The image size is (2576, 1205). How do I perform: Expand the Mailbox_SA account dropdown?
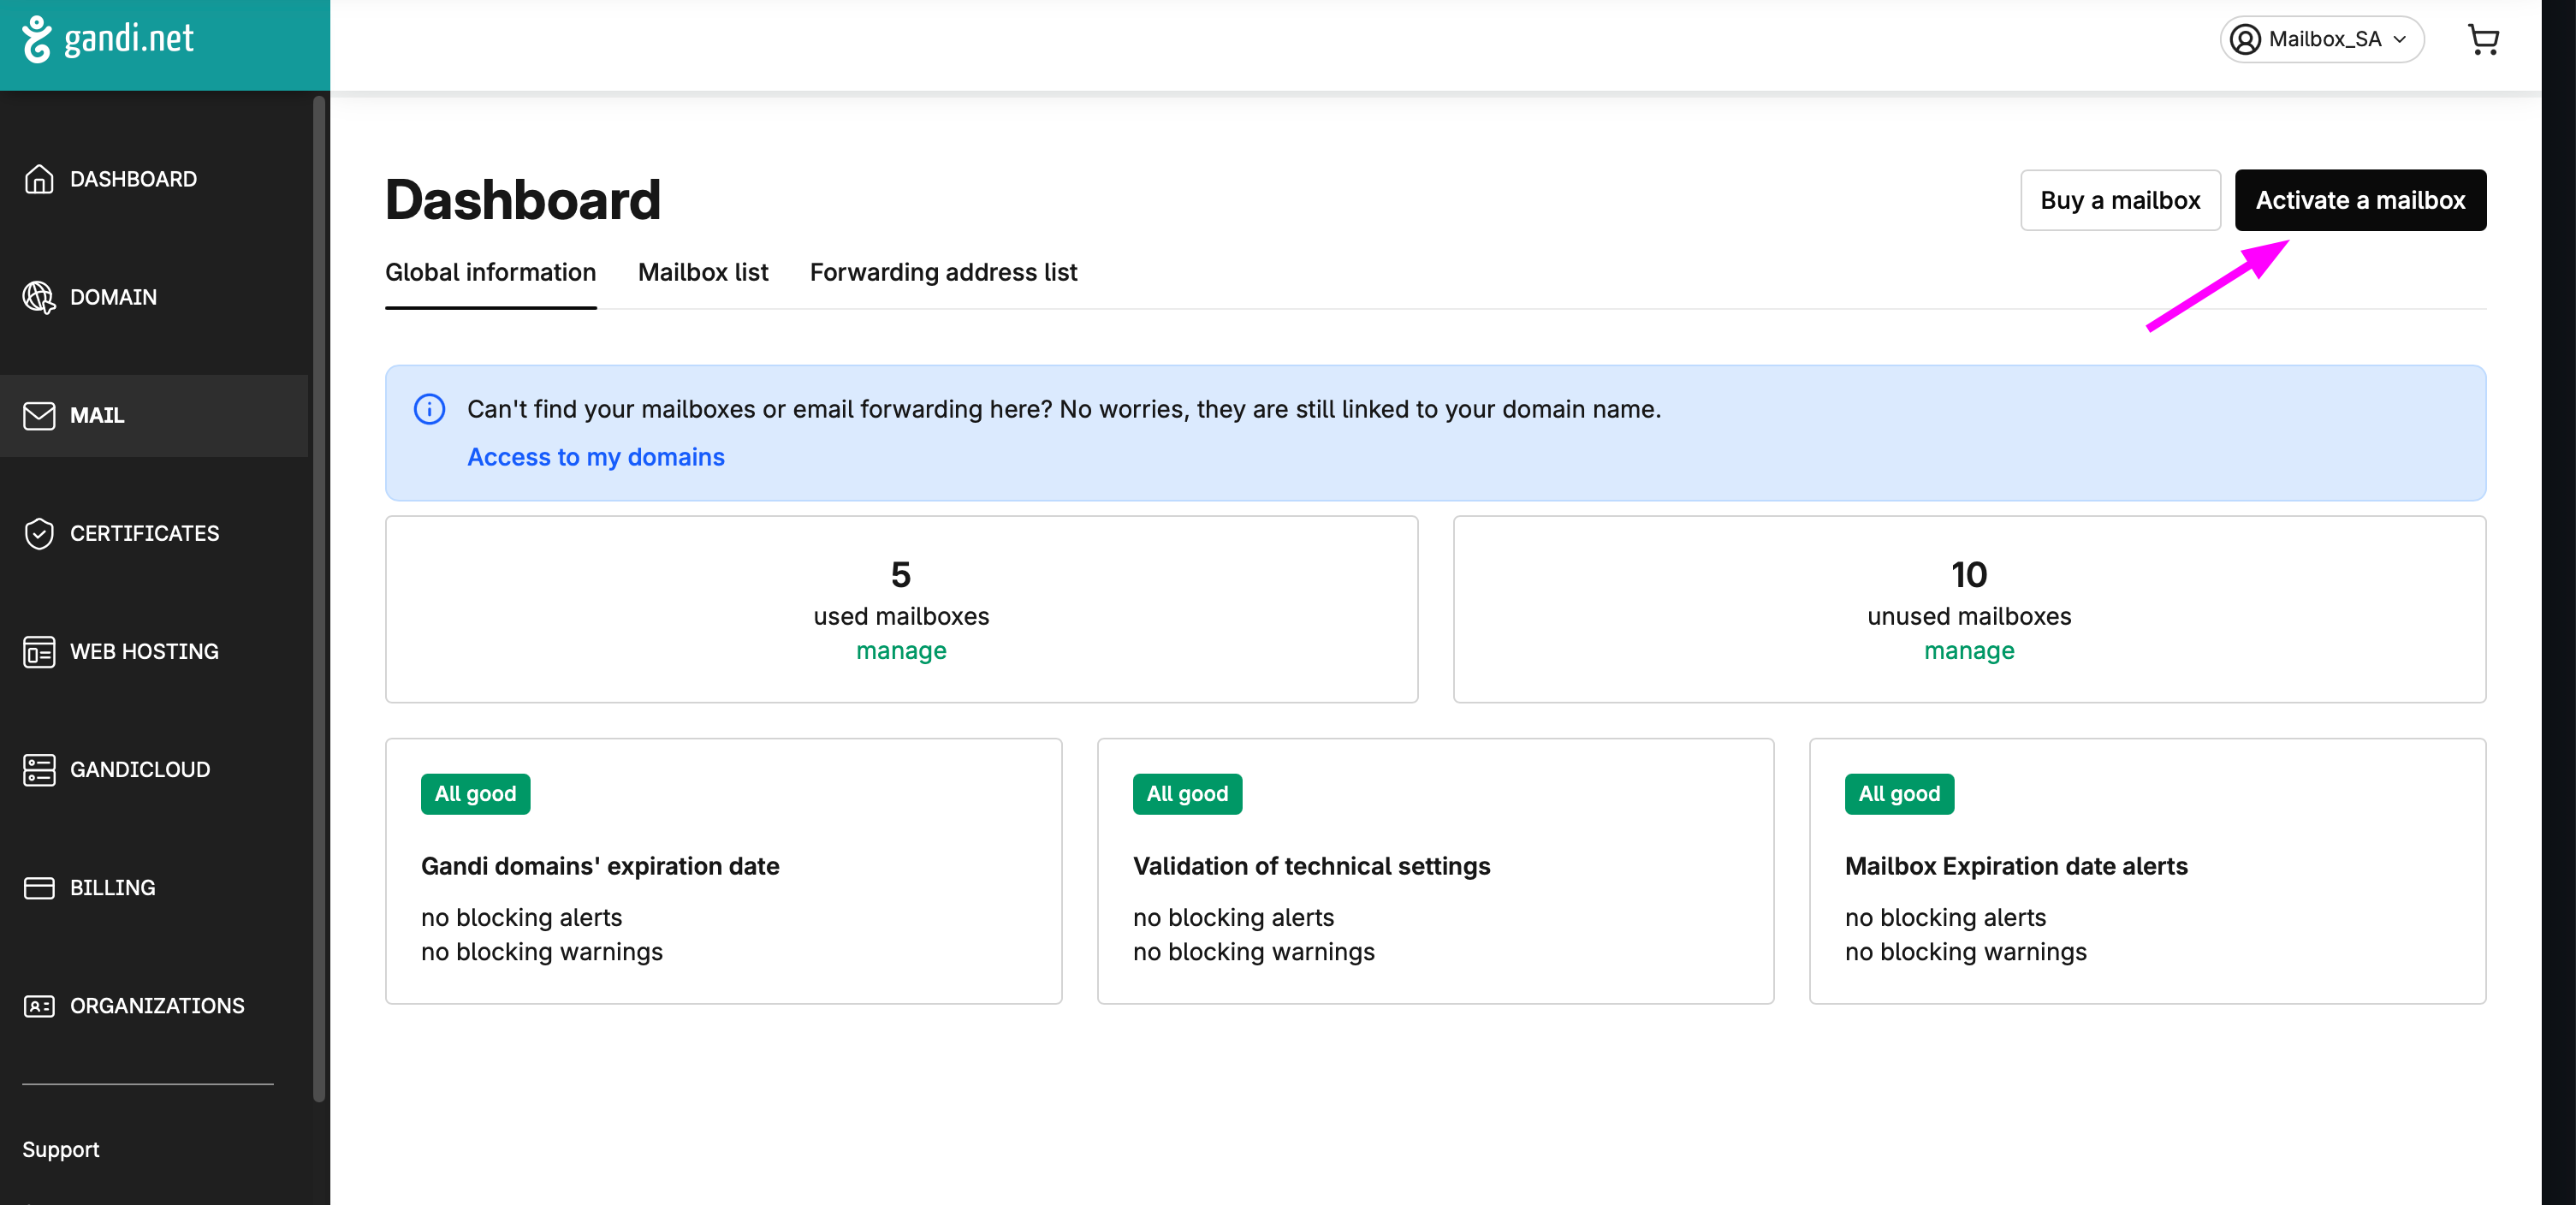click(x=2321, y=39)
